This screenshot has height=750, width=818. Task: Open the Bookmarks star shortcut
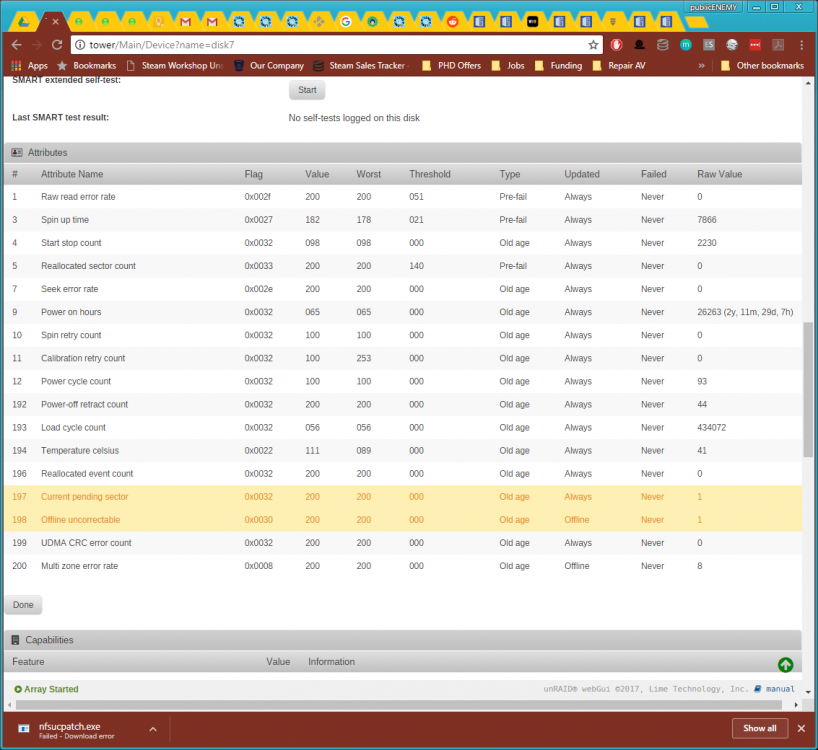(x=87, y=66)
